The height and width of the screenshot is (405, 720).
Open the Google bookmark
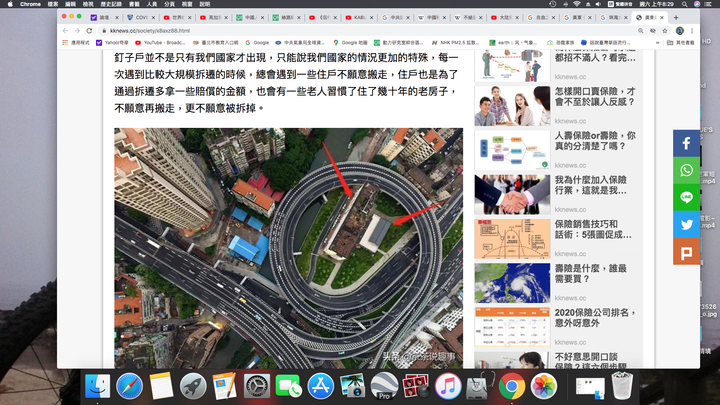coord(257,43)
